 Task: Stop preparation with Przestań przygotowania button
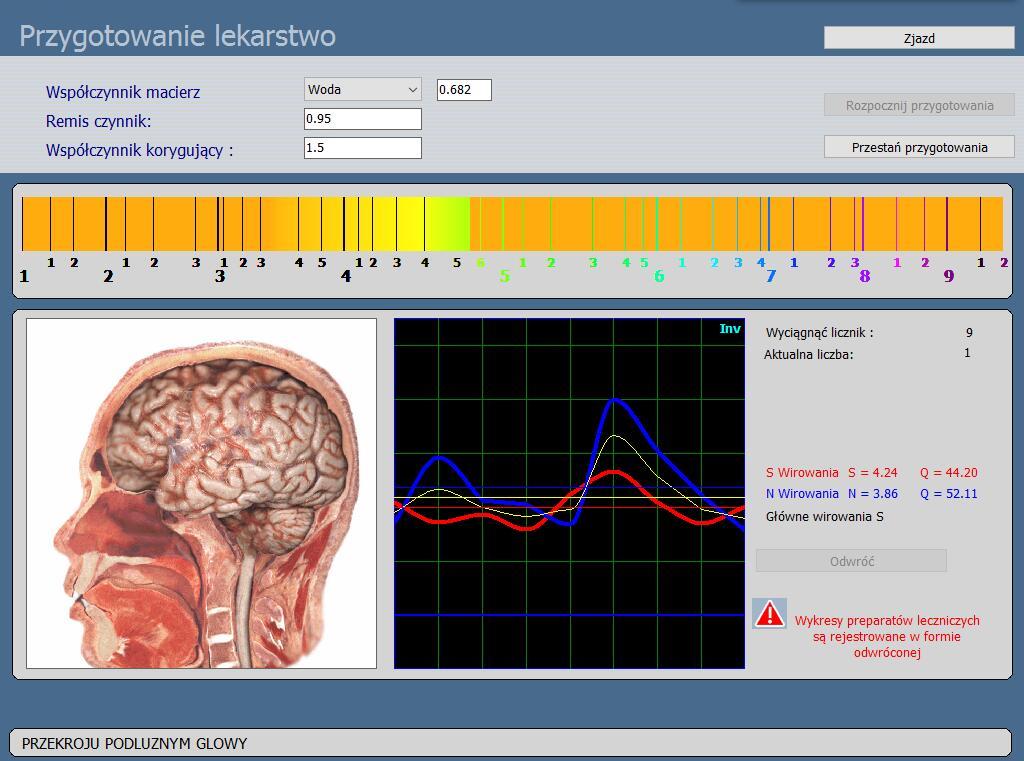(x=919, y=147)
